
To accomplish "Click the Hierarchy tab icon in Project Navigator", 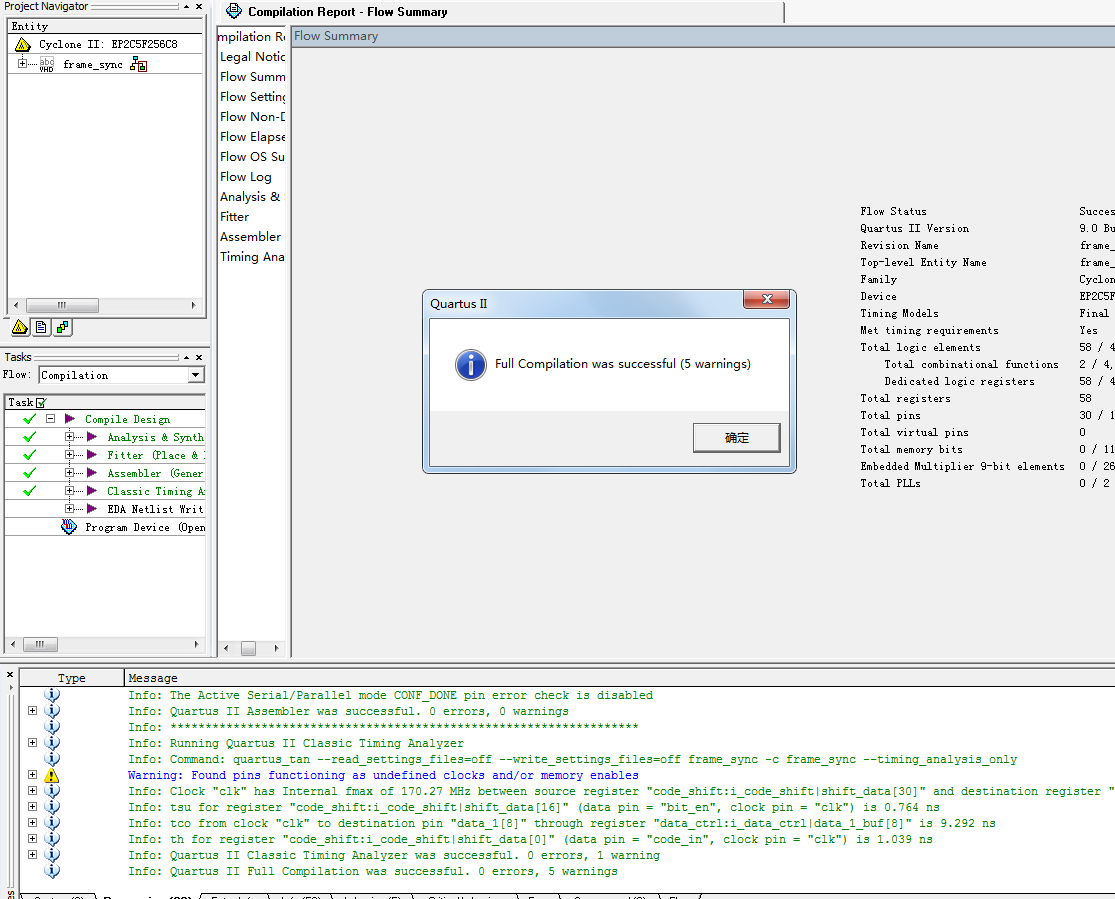I will [x=20, y=327].
